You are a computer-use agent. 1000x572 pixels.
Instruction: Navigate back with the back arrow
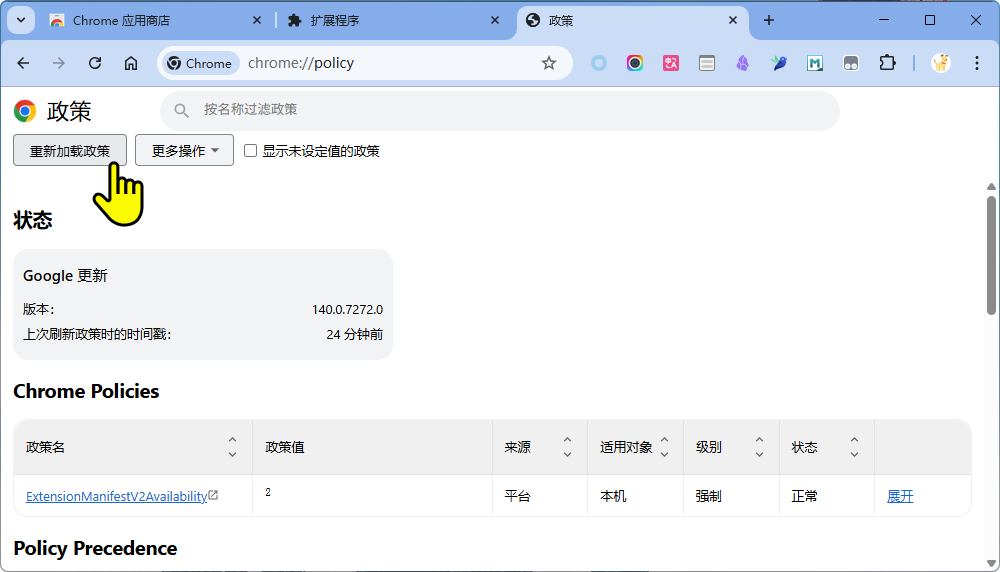(23, 63)
